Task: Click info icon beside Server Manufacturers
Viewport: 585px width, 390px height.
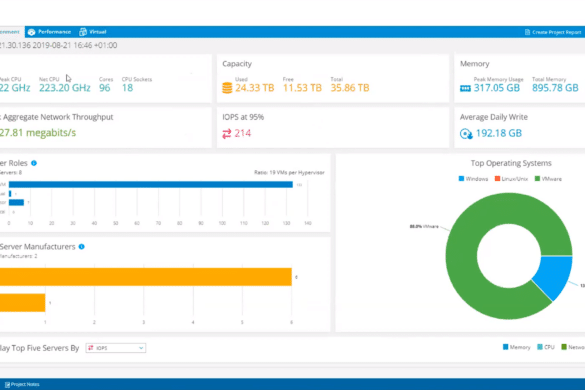Action: pyautogui.click(x=82, y=247)
